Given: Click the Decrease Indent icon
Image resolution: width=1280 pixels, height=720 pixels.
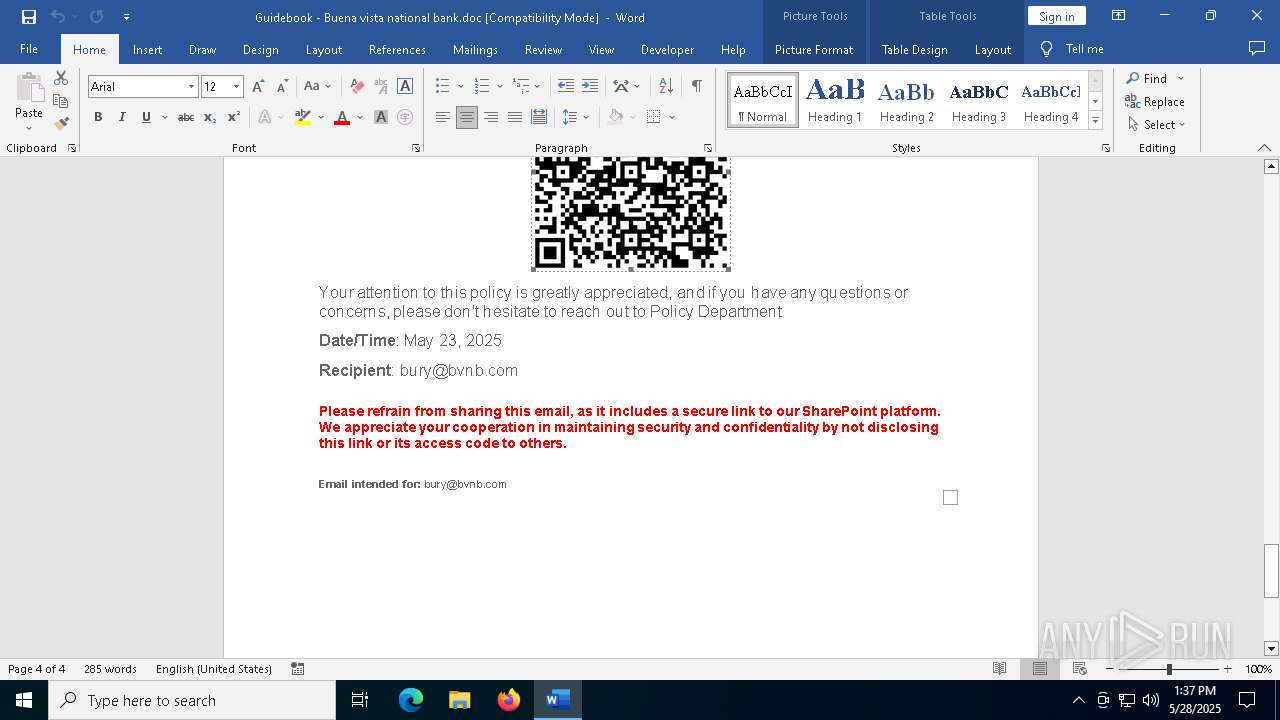Looking at the screenshot, I should 566,87.
